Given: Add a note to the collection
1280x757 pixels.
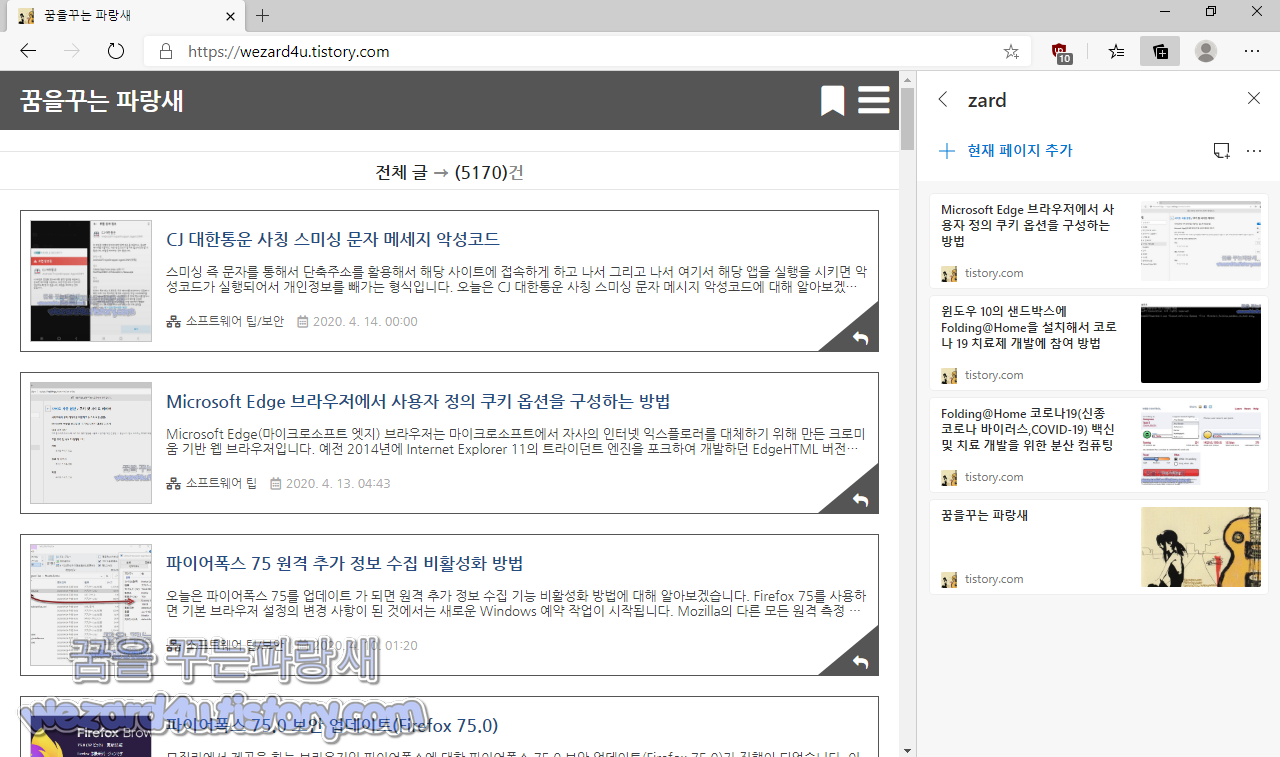Looking at the screenshot, I should [1221, 151].
